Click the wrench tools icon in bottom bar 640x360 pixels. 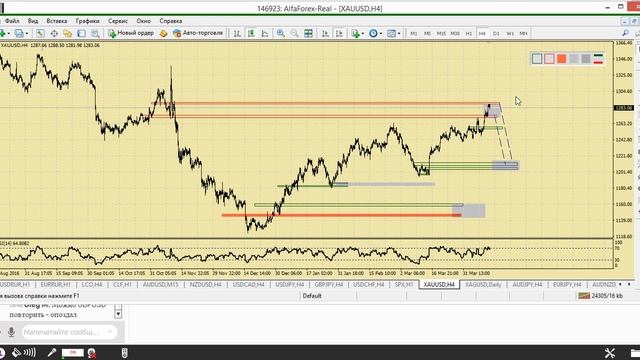pos(610,353)
